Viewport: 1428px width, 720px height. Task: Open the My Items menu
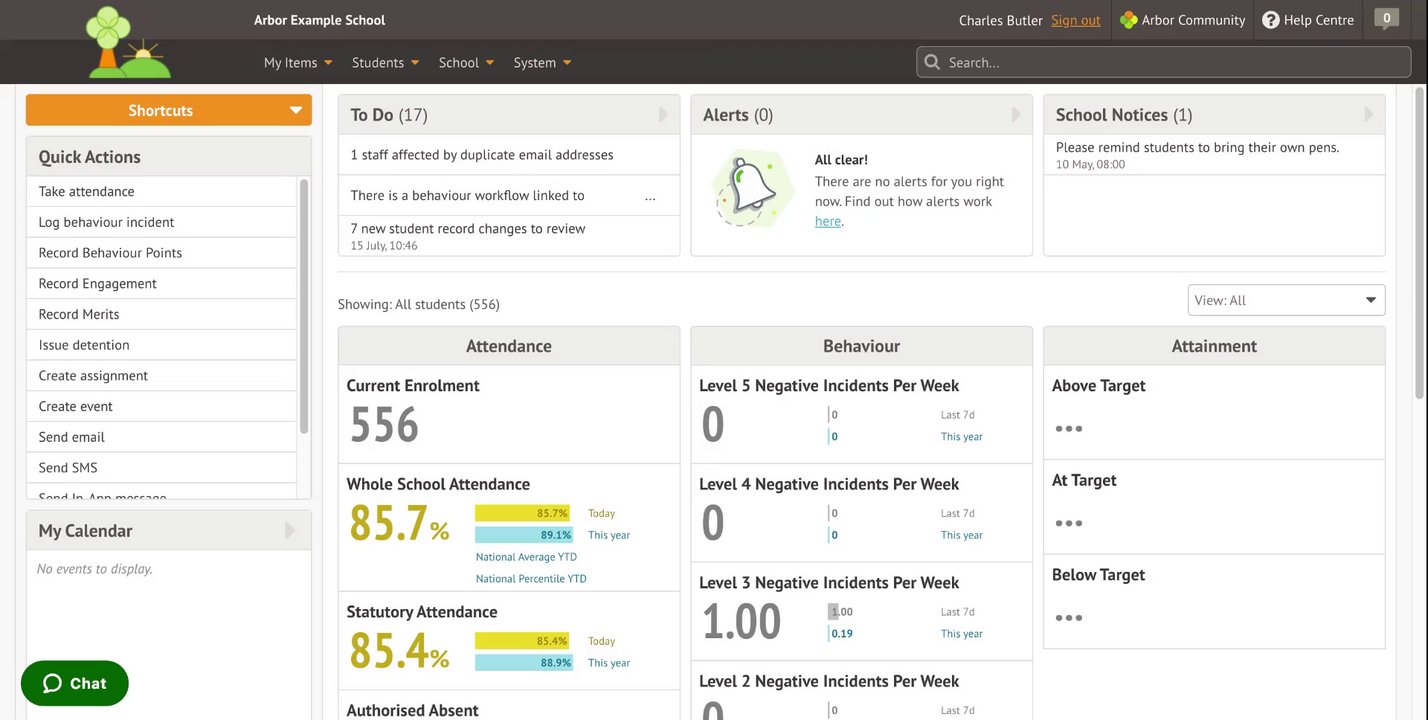[298, 62]
